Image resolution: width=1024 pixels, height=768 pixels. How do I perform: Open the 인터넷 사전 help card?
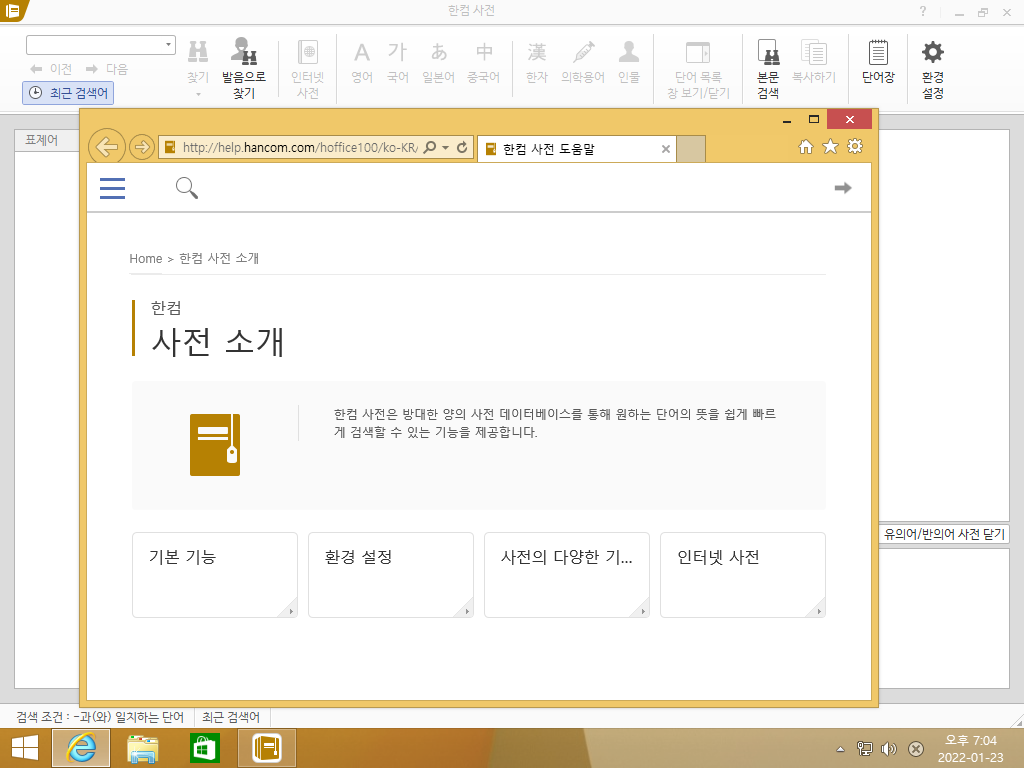(x=743, y=575)
